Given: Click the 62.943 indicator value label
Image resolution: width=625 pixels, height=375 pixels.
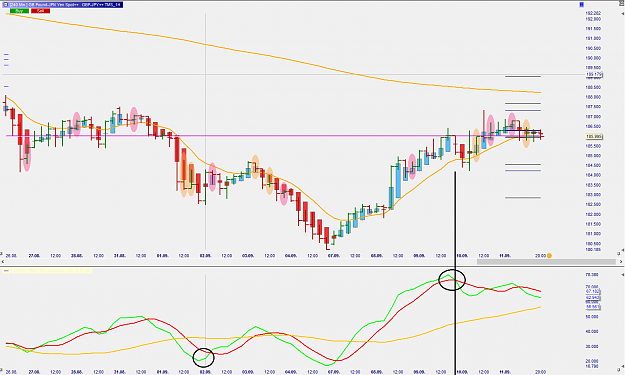Looking at the screenshot, I should 593,298.
